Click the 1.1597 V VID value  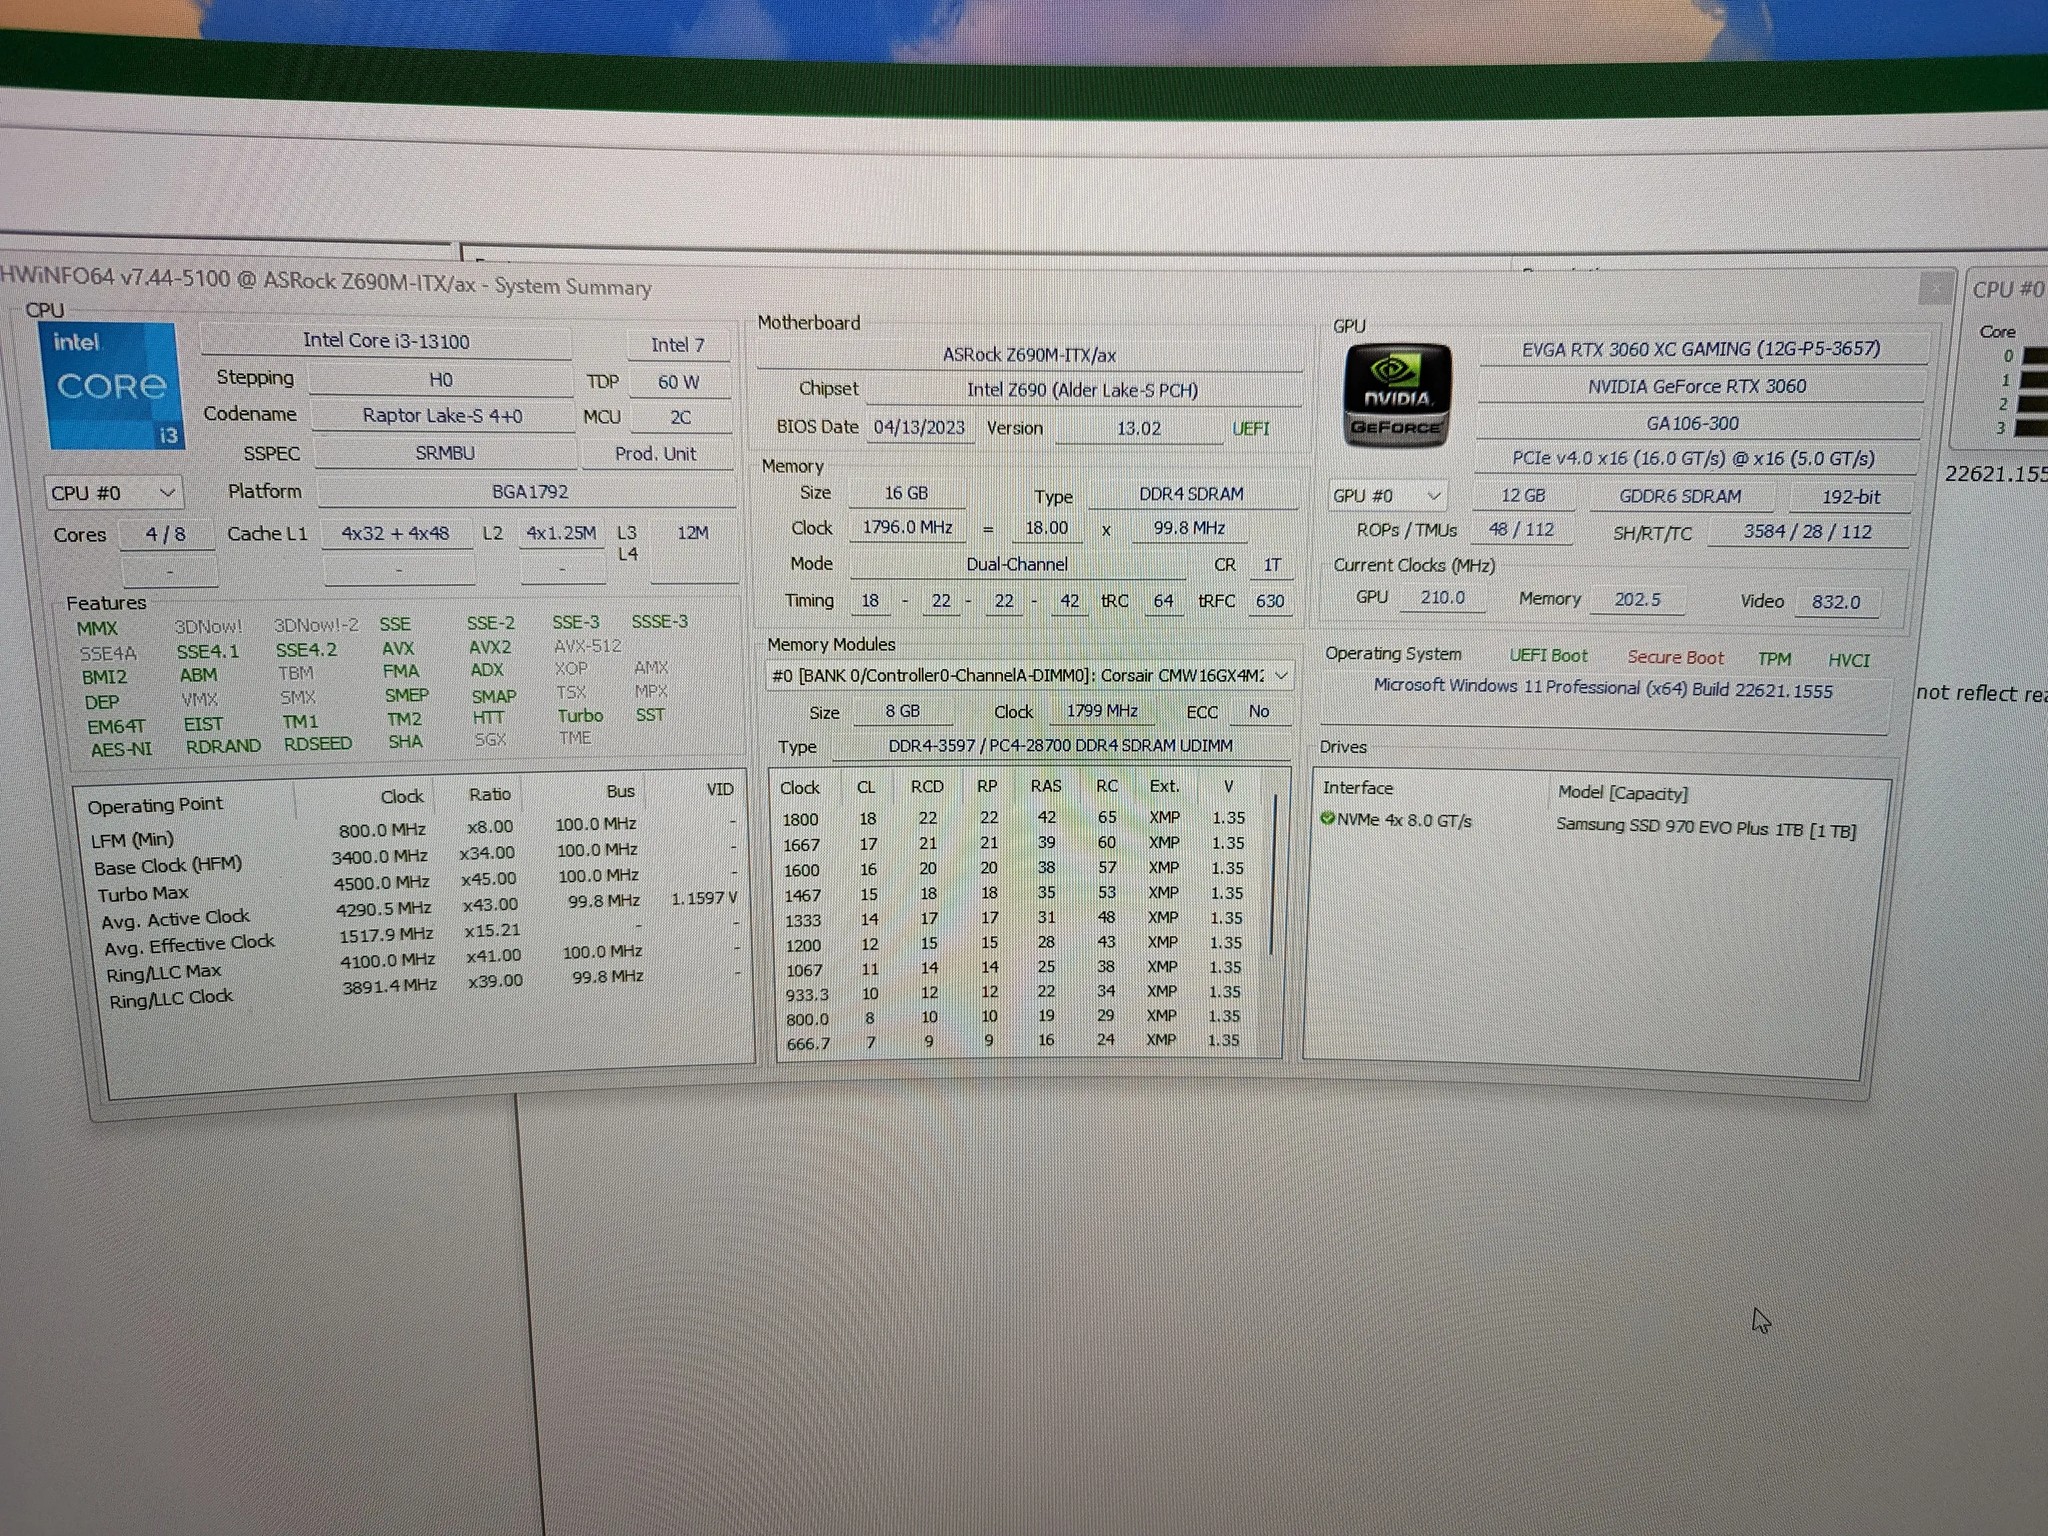704,899
